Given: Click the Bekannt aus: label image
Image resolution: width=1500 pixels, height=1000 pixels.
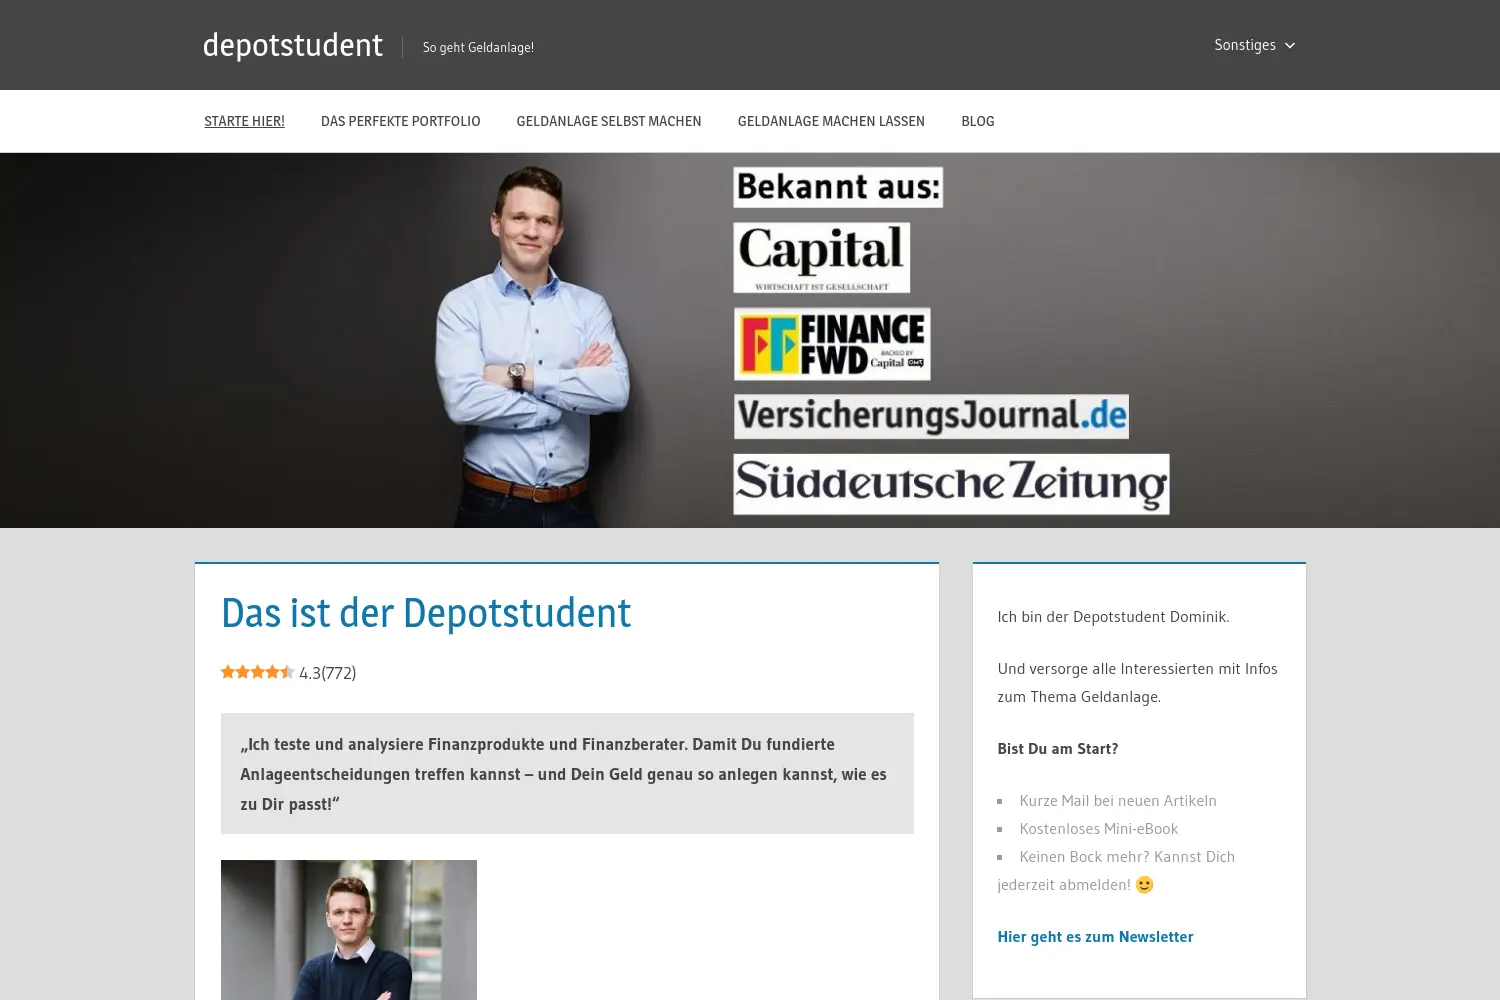Looking at the screenshot, I should [838, 187].
